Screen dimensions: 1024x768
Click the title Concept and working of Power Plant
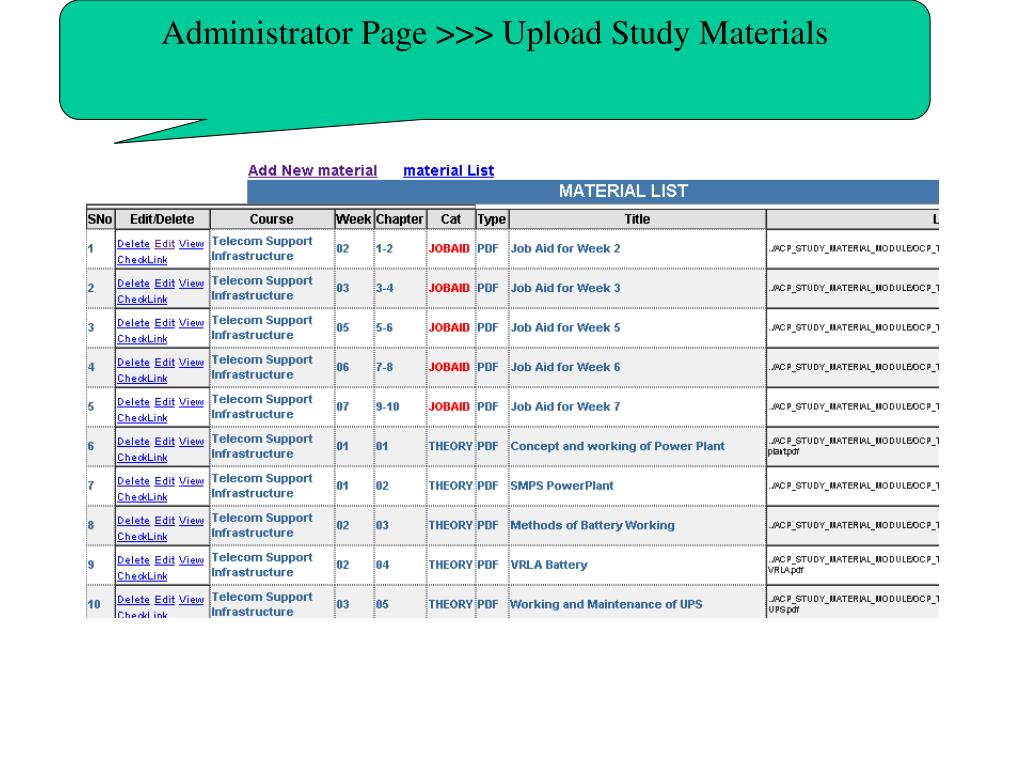click(617, 446)
